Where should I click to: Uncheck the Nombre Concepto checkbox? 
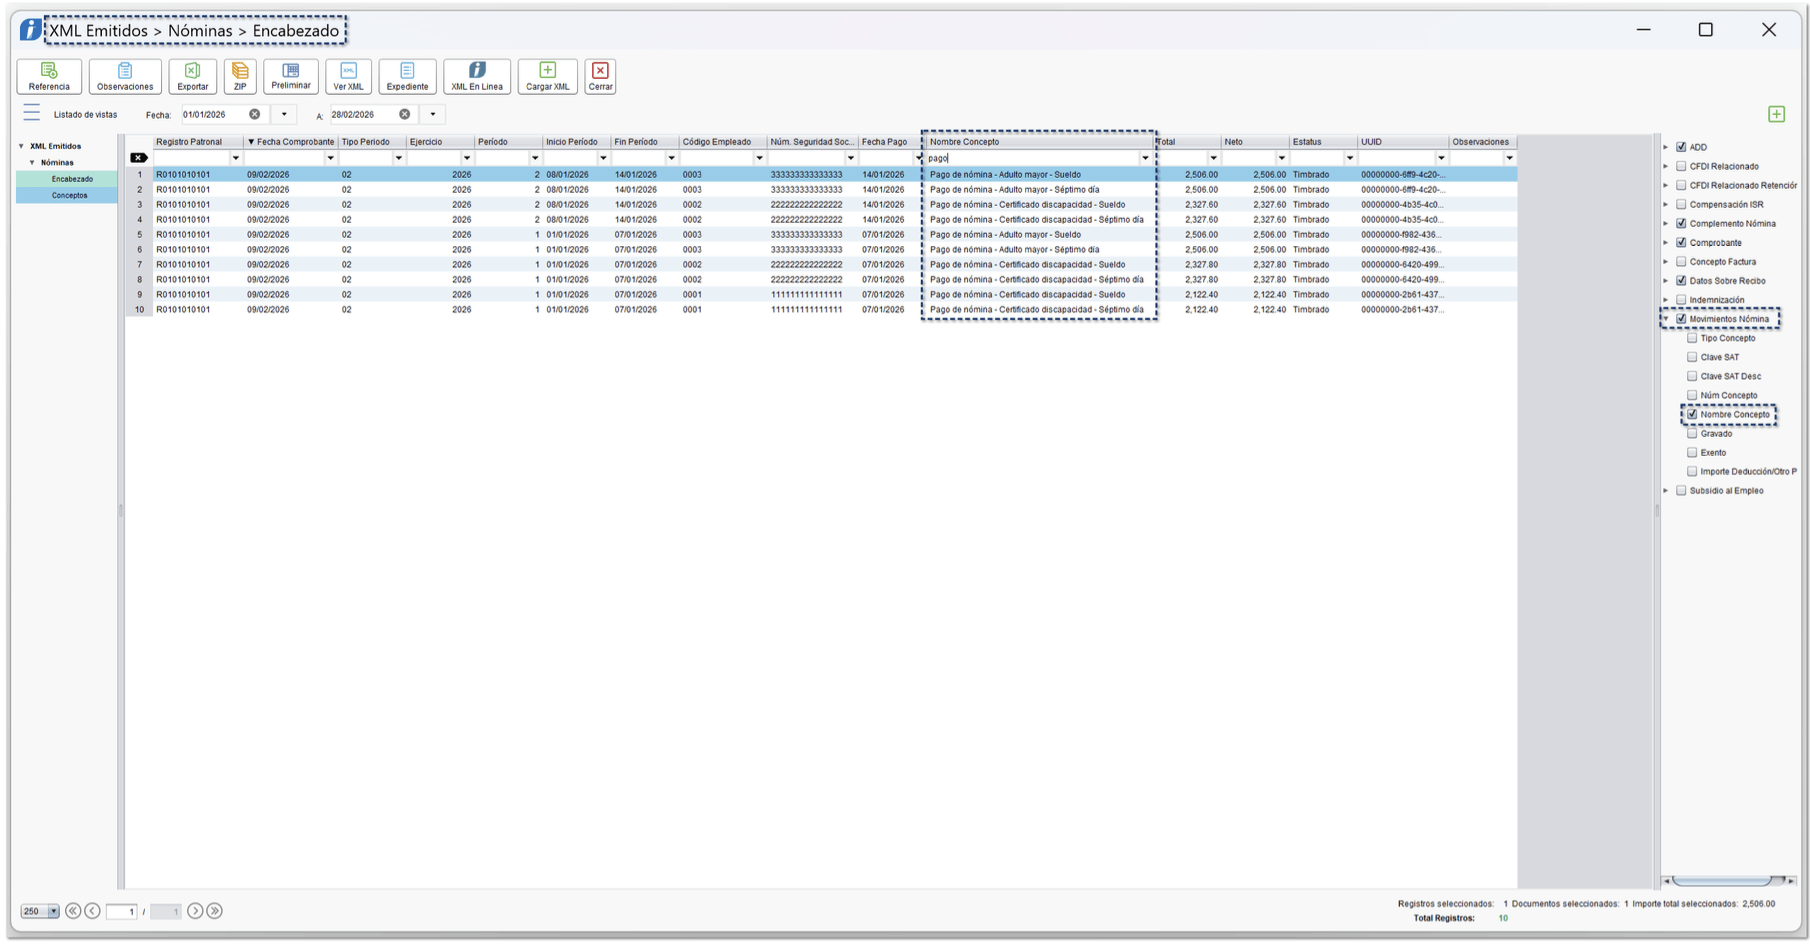point(1692,414)
